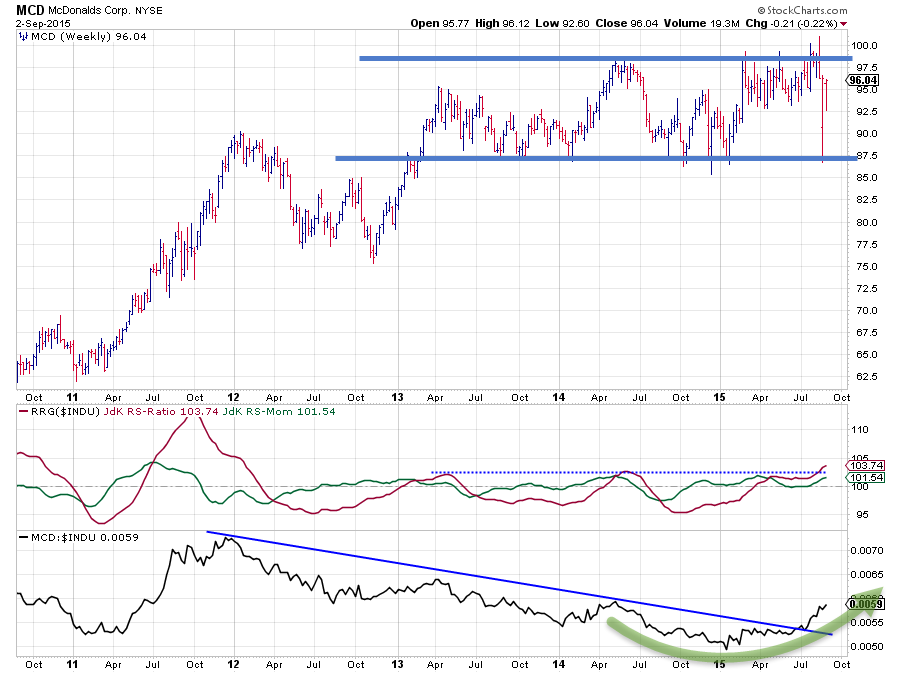The image size is (900, 673).
Task: Click the 0.0059 relative strength value tag
Action: [866, 604]
